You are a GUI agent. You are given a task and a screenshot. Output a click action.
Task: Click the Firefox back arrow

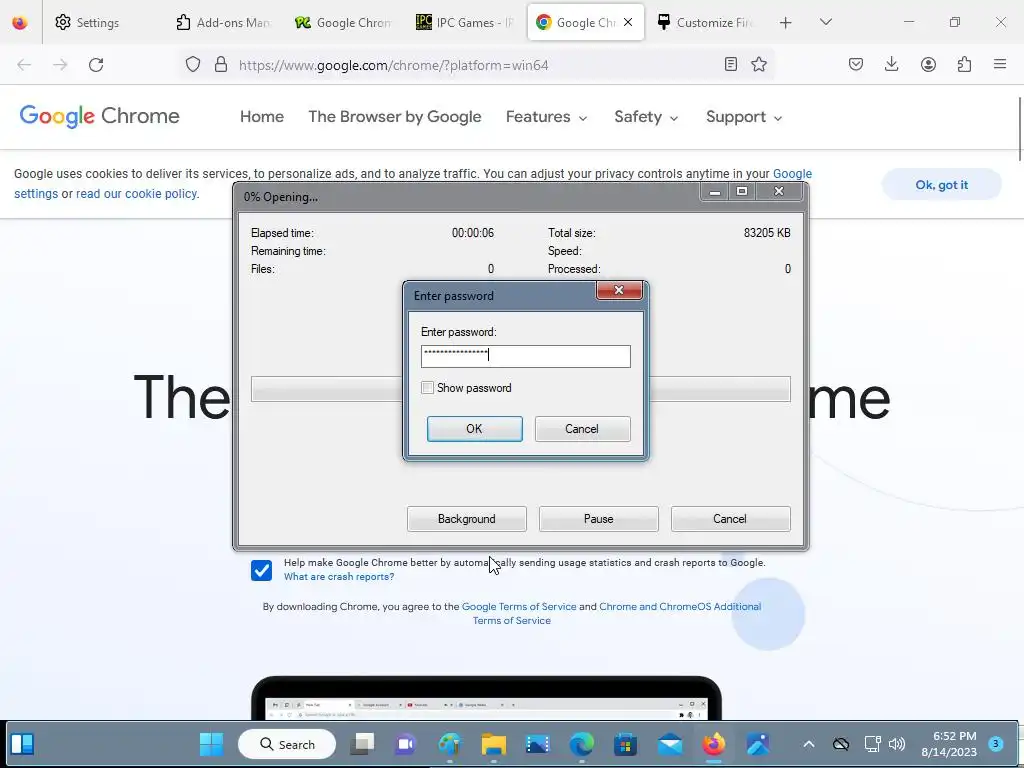(x=24, y=65)
